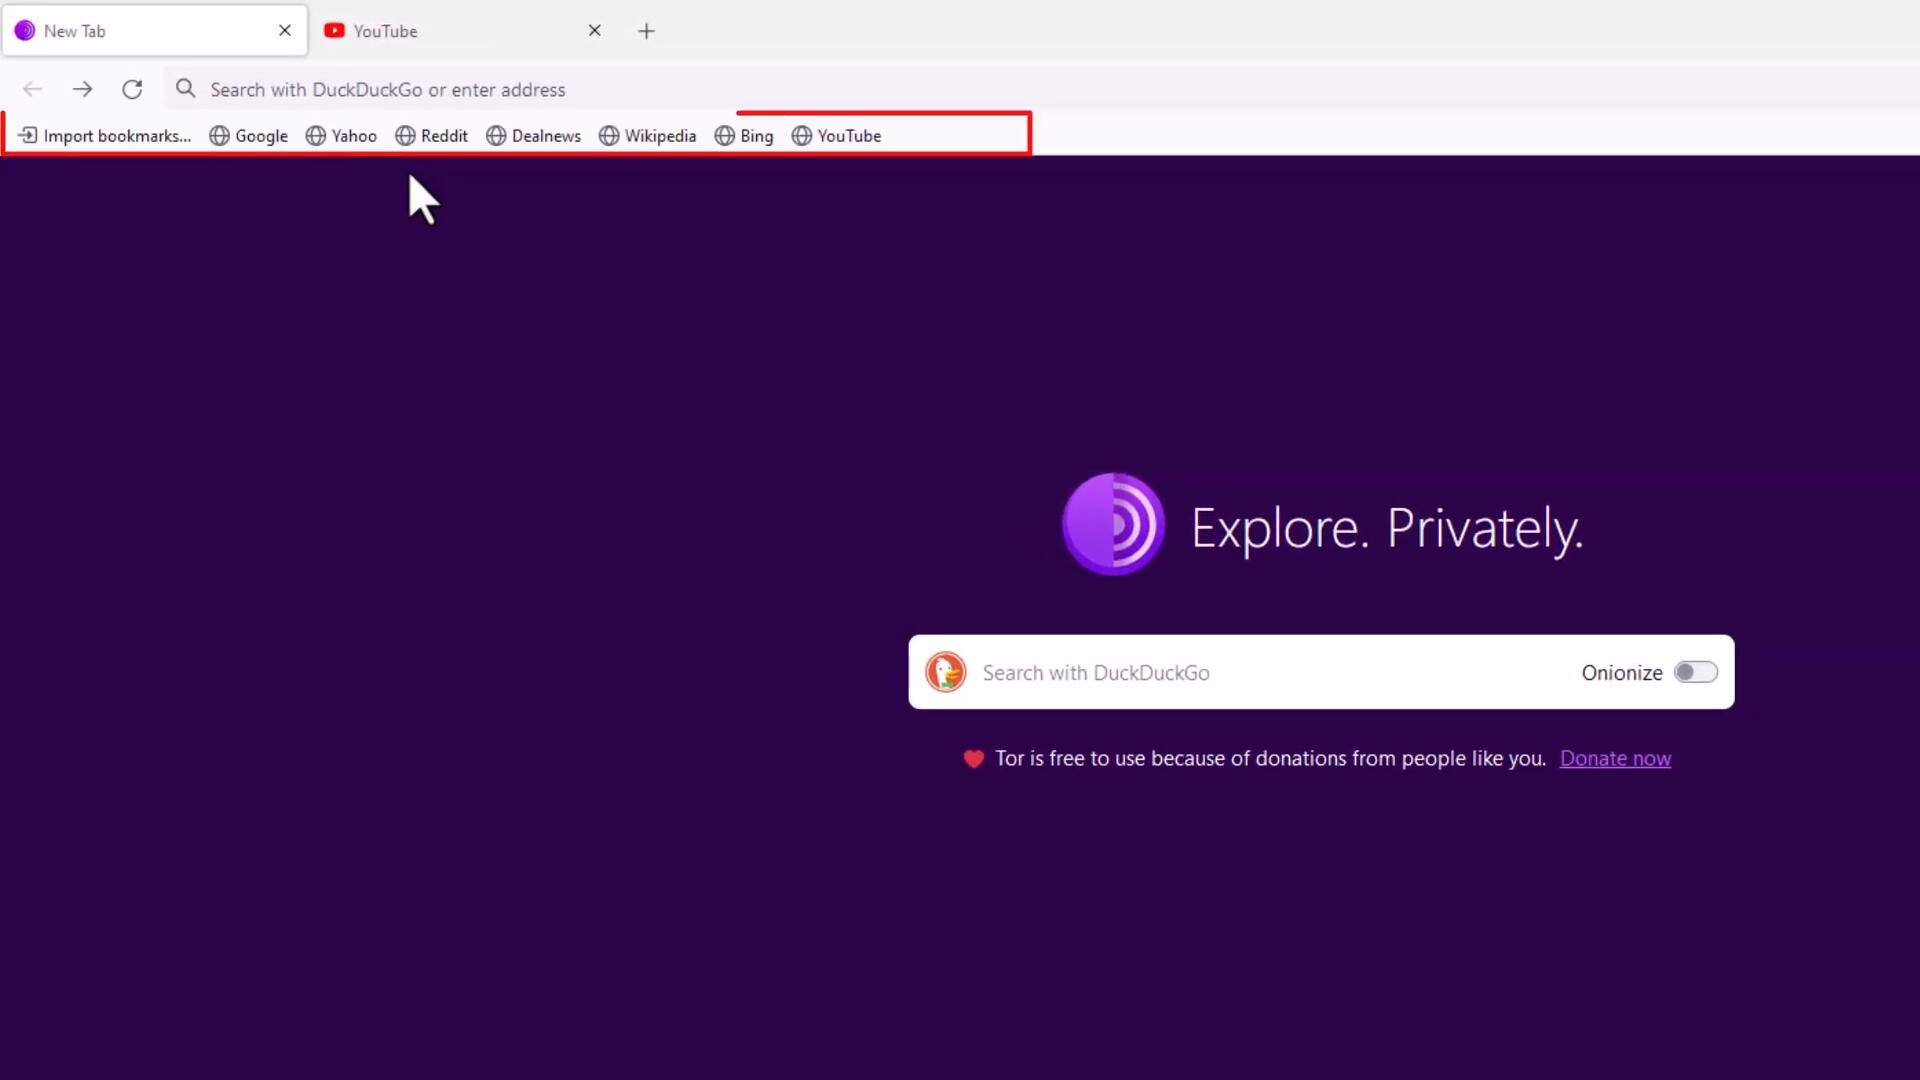
Task: Focus the Search with DuckDuckGo page field
Action: pos(1260,672)
